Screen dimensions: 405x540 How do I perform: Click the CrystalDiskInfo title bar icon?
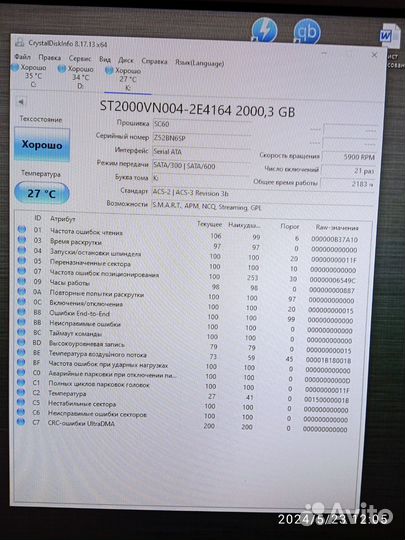coord(20,43)
